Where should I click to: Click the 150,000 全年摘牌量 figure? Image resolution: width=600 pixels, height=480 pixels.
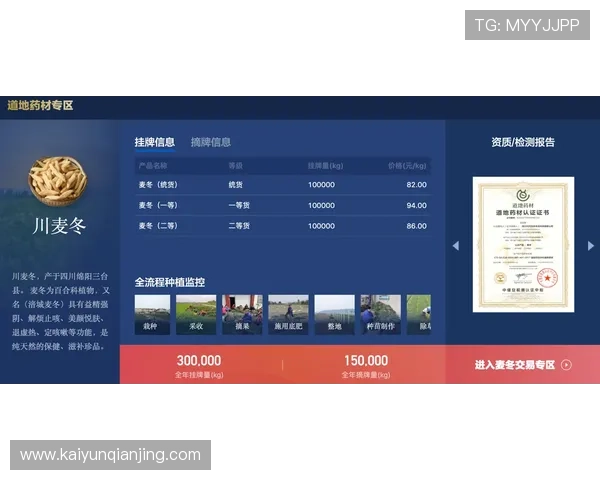tap(366, 361)
